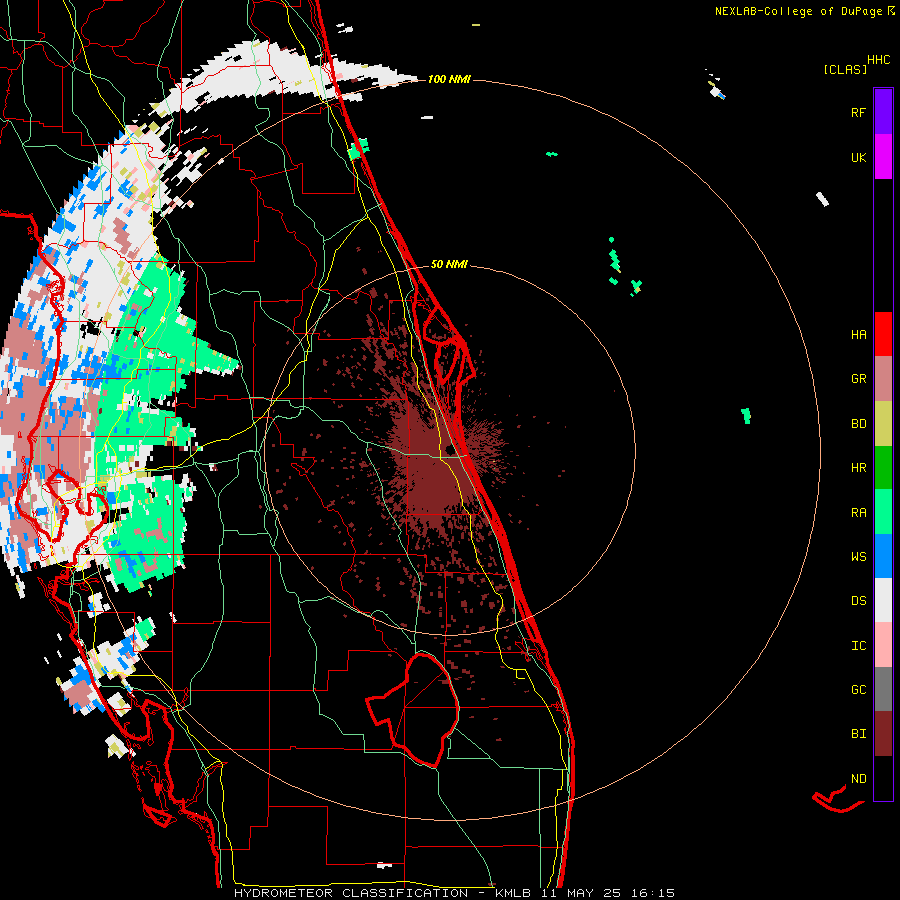
Task: Choose the white DS dry snow swatch
Action: [x=883, y=600]
